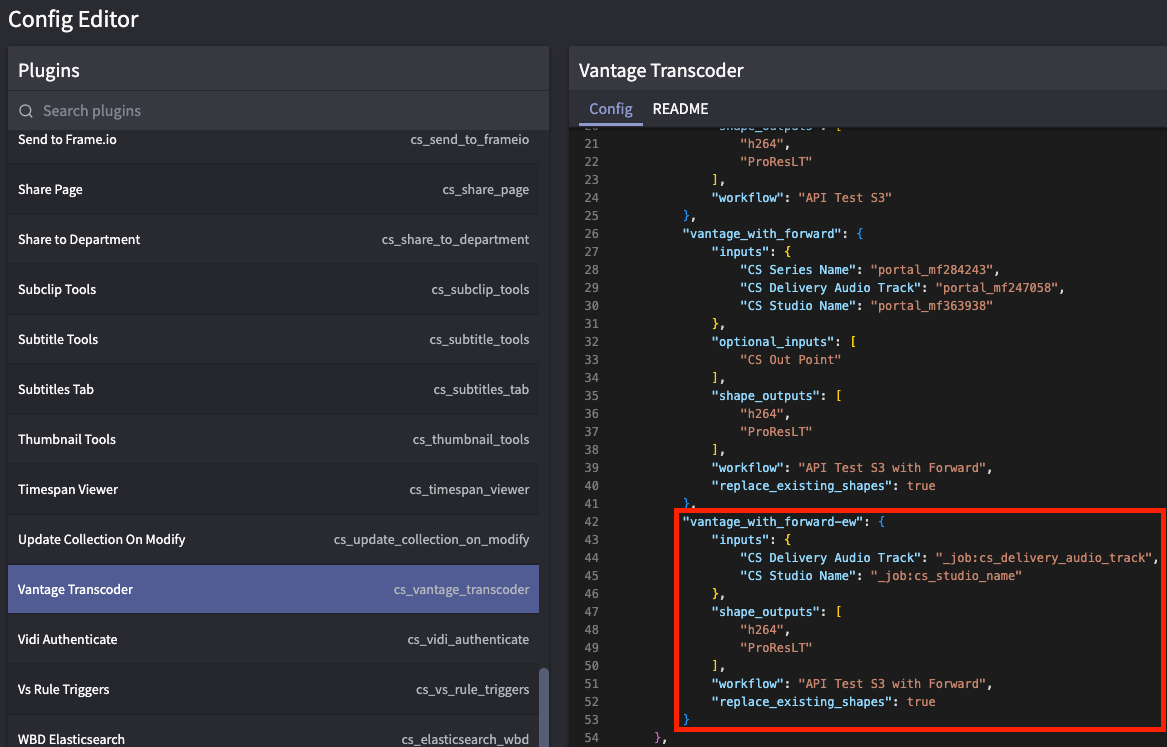
Task: Click the cs_thumbnail_tools identifier text
Action: tap(471, 439)
